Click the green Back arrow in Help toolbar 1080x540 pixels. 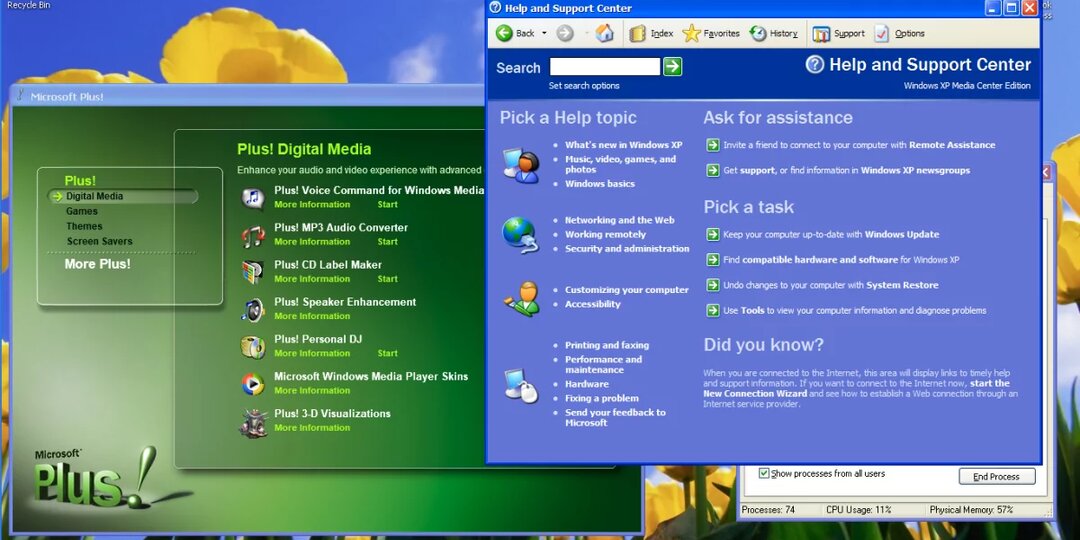point(504,33)
